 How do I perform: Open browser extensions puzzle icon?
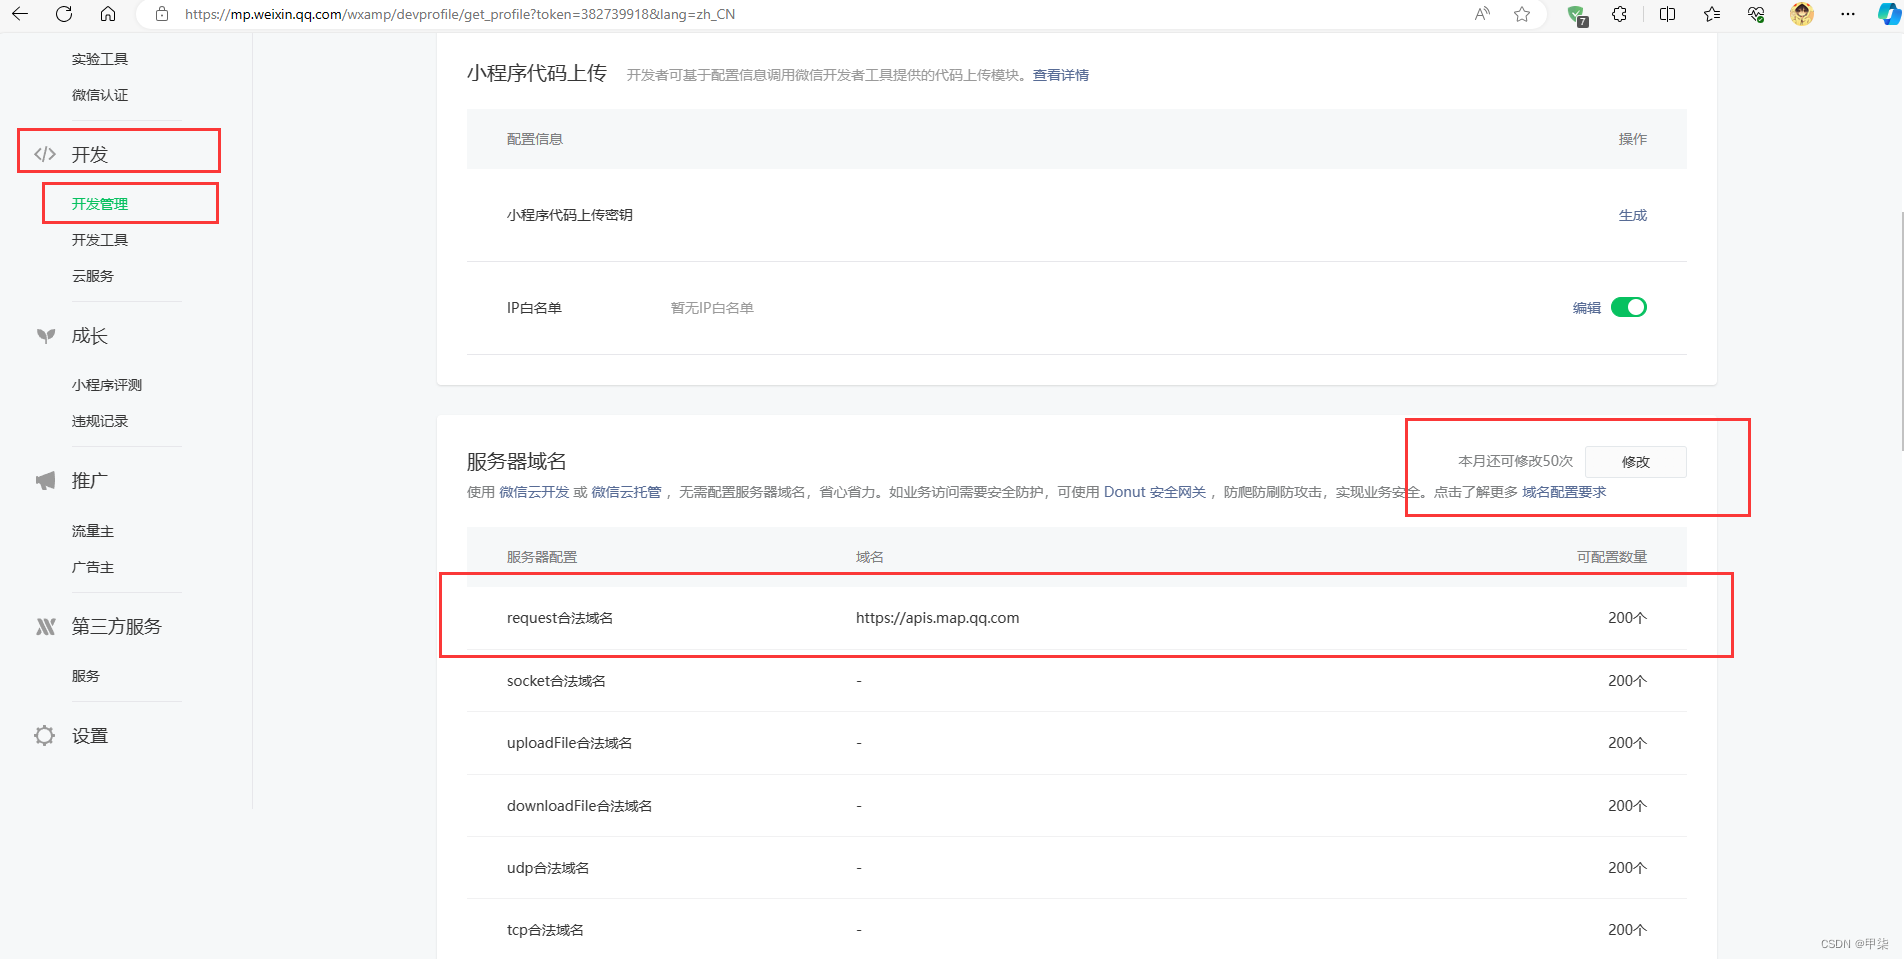1620,14
